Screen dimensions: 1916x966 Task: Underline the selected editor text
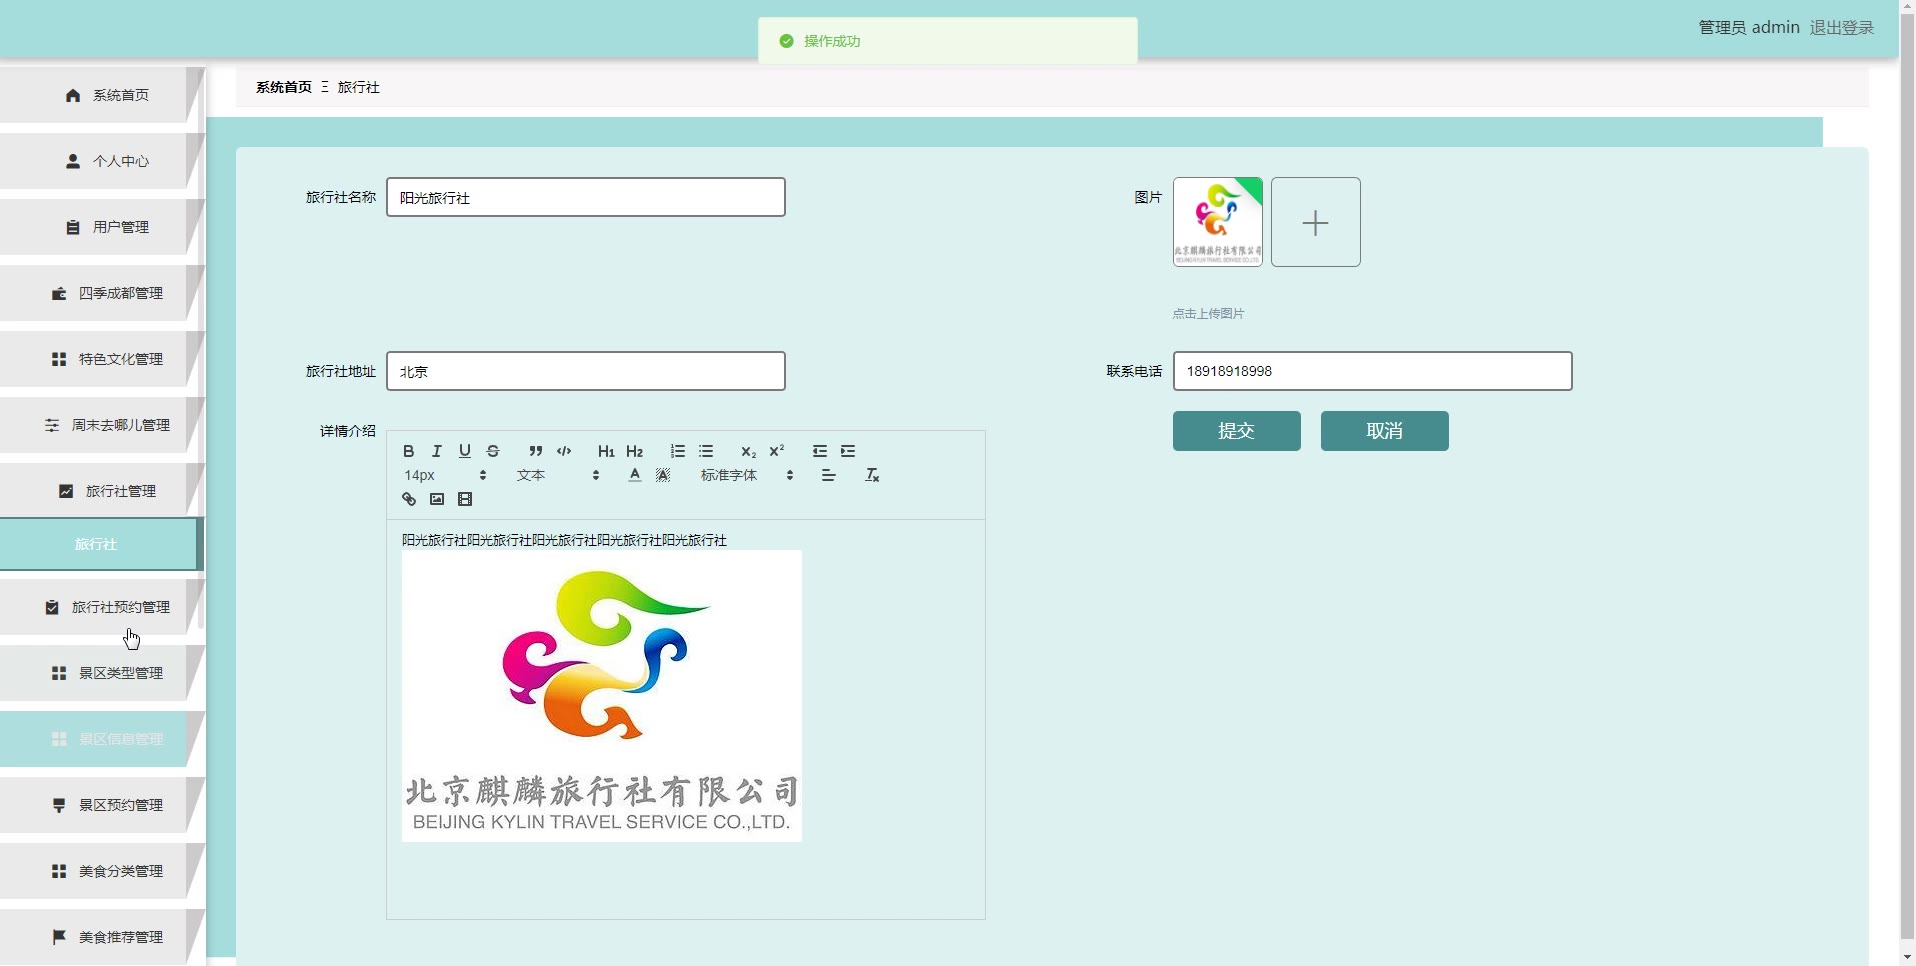tap(464, 451)
